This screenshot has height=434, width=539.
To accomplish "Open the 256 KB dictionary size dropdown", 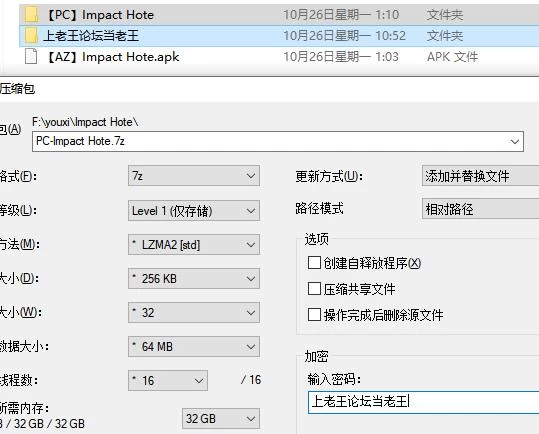I will [194, 278].
